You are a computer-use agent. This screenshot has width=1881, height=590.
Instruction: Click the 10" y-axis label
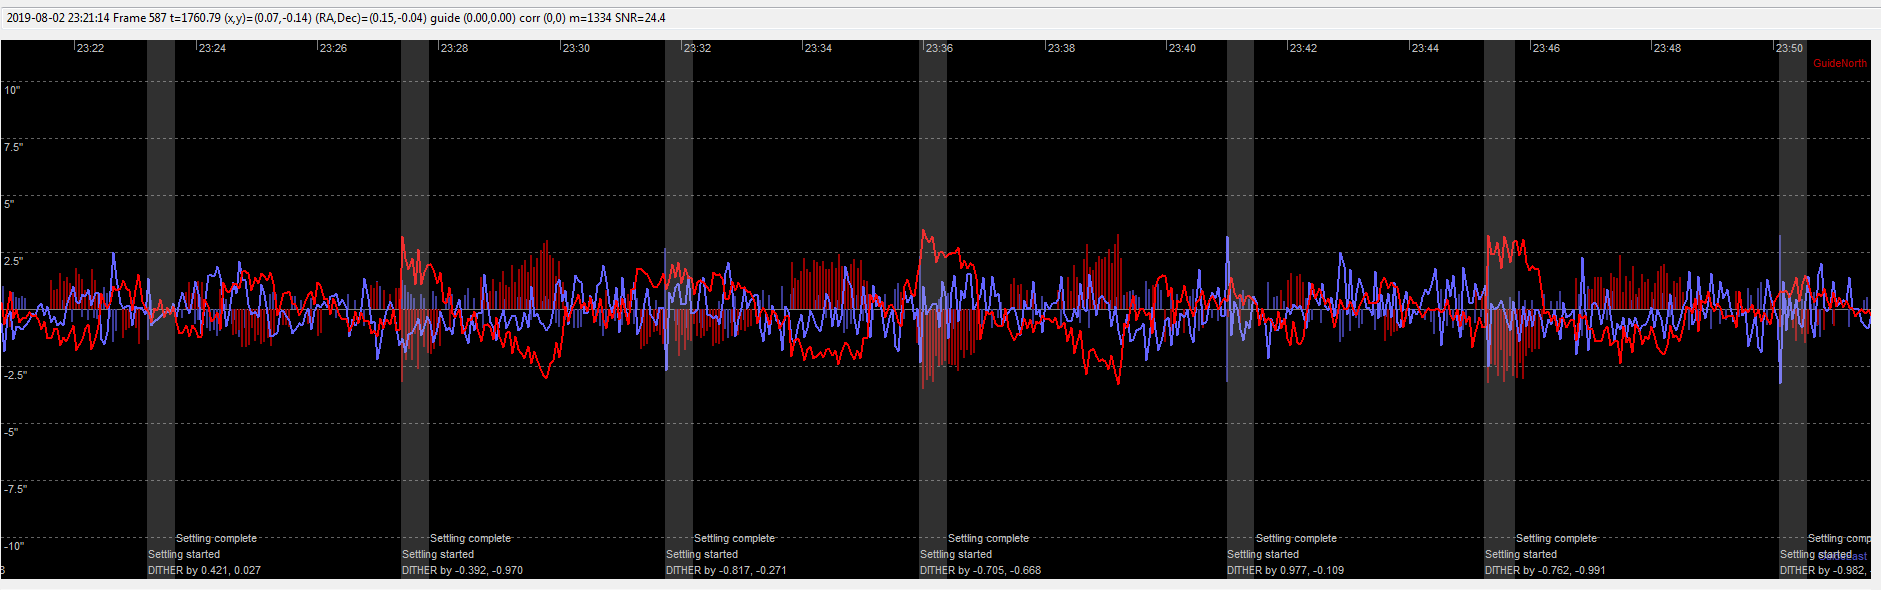pos(12,90)
